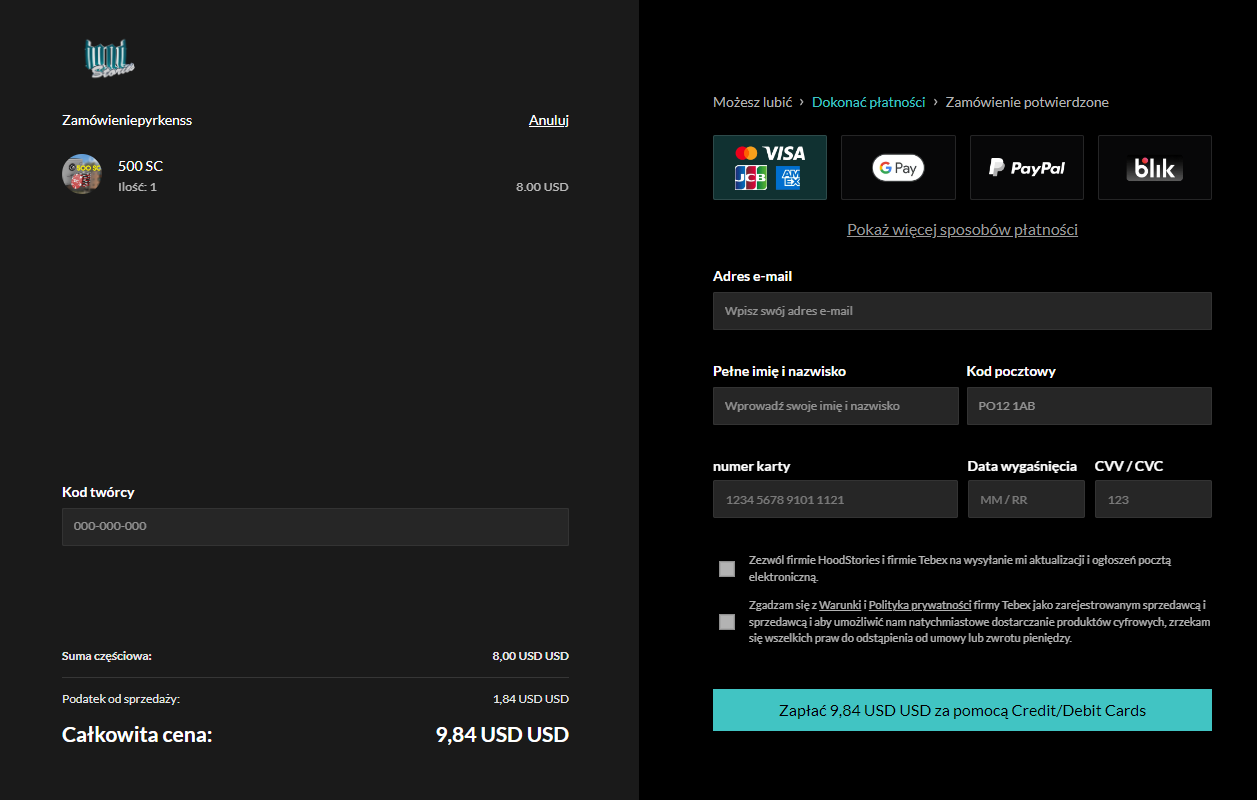Screen dimensions: 1257x800
Task: Click the CVV / CVC label
Action: tap(1129, 466)
